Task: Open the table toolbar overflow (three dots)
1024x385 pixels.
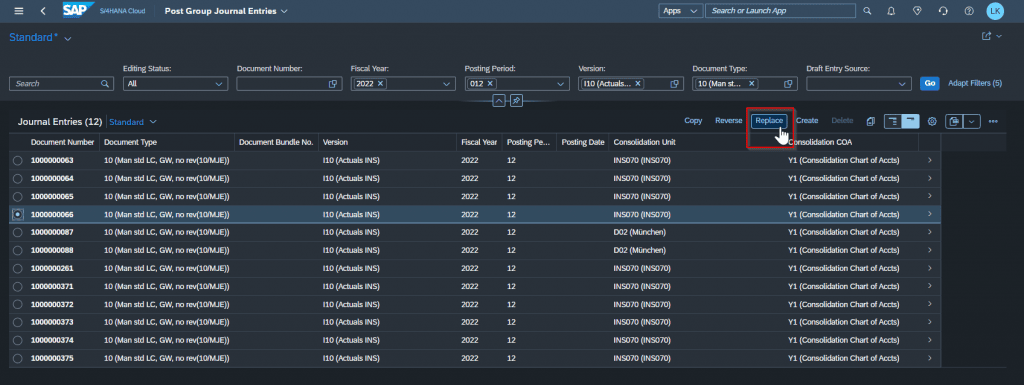Action: pyautogui.click(x=993, y=121)
